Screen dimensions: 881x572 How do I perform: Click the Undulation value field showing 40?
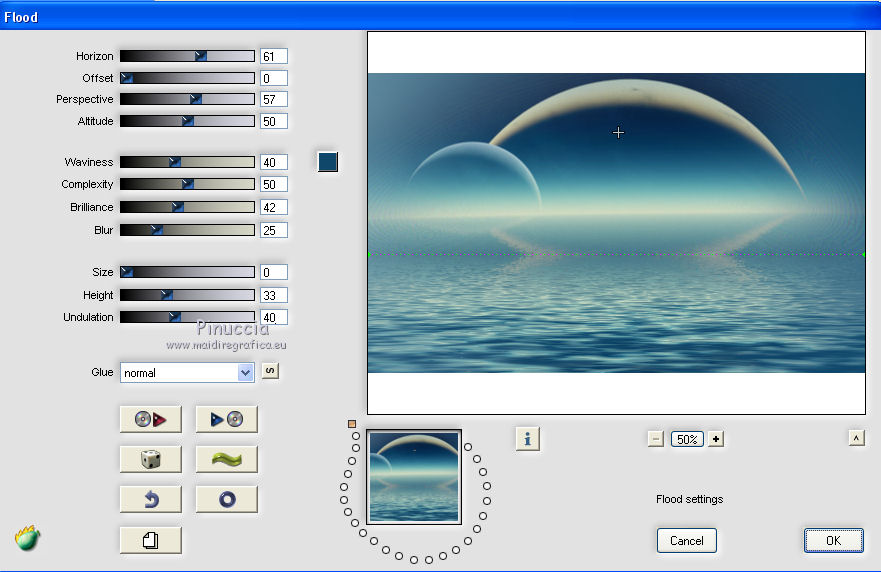coord(274,317)
